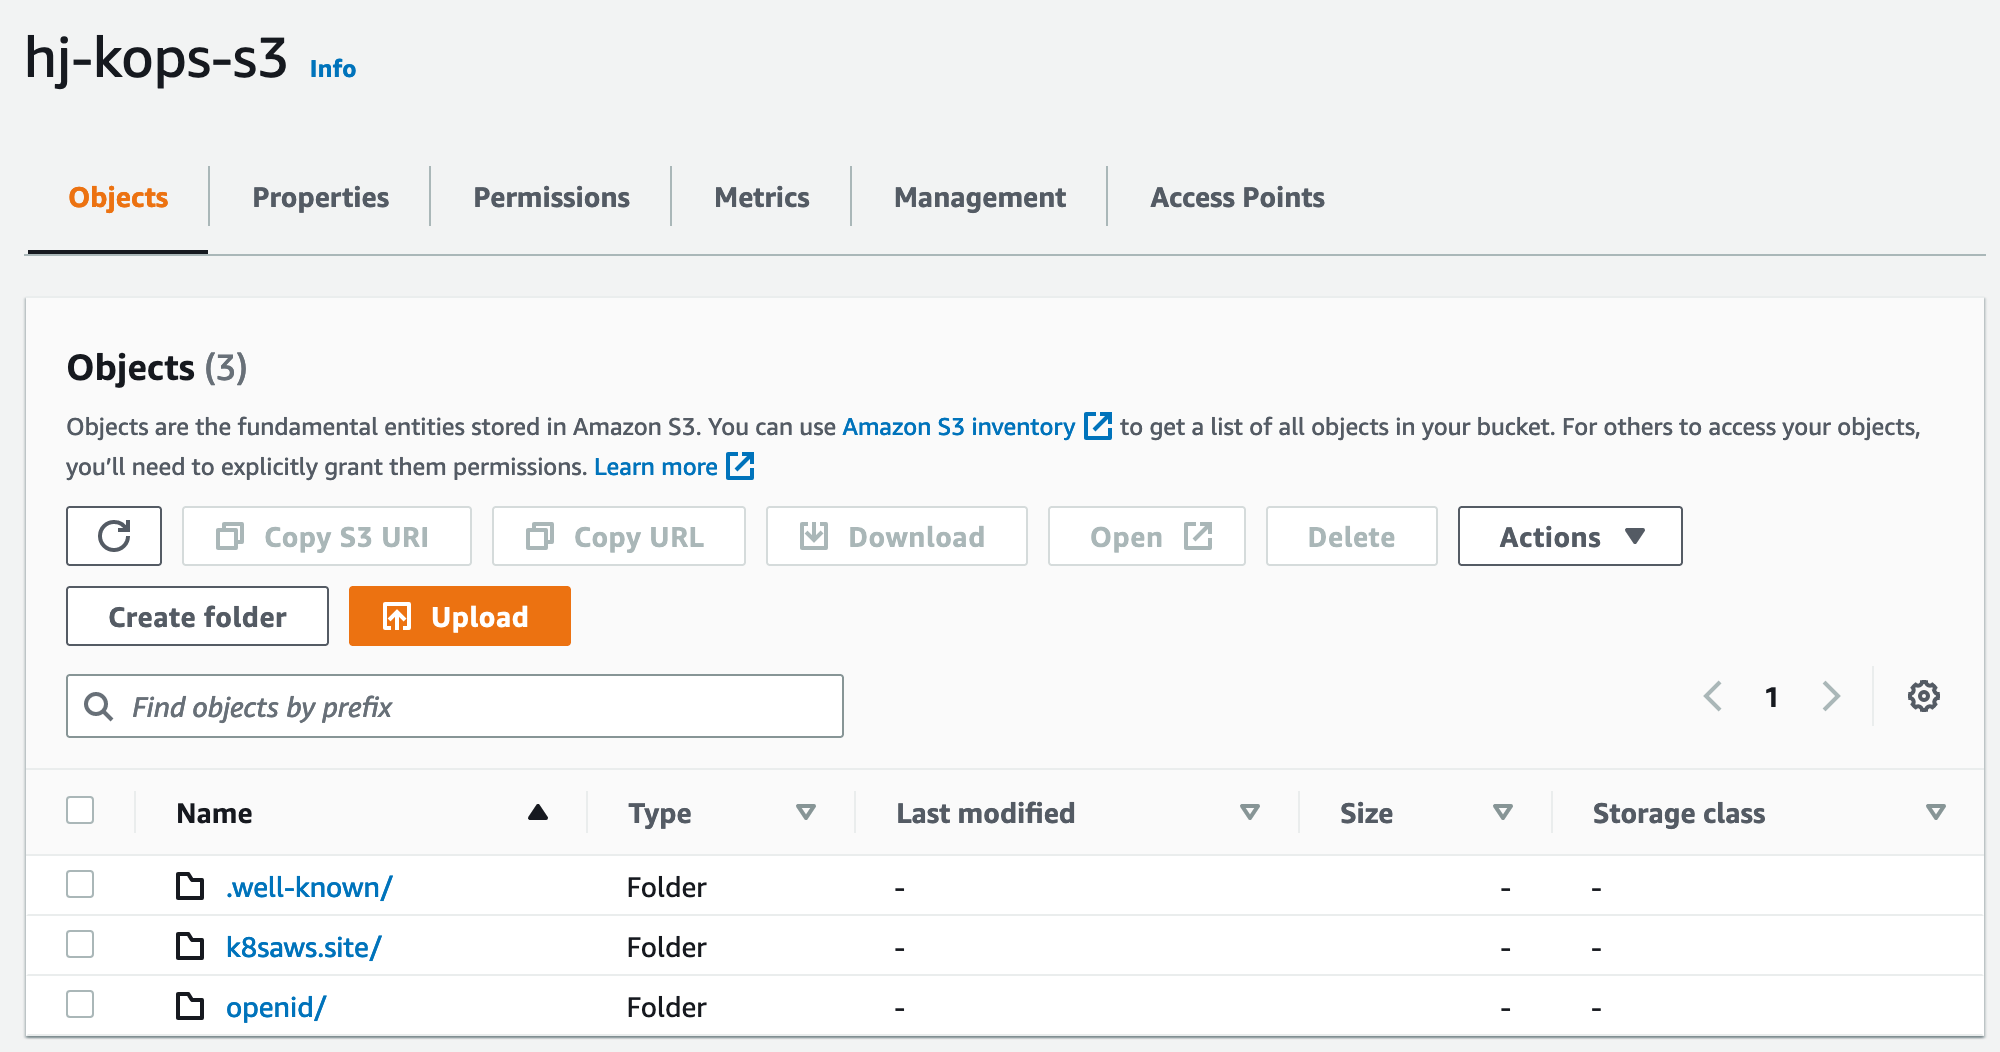Sort by the Size column arrow
Viewport: 2000px width, 1052px height.
click(1503, 812)
